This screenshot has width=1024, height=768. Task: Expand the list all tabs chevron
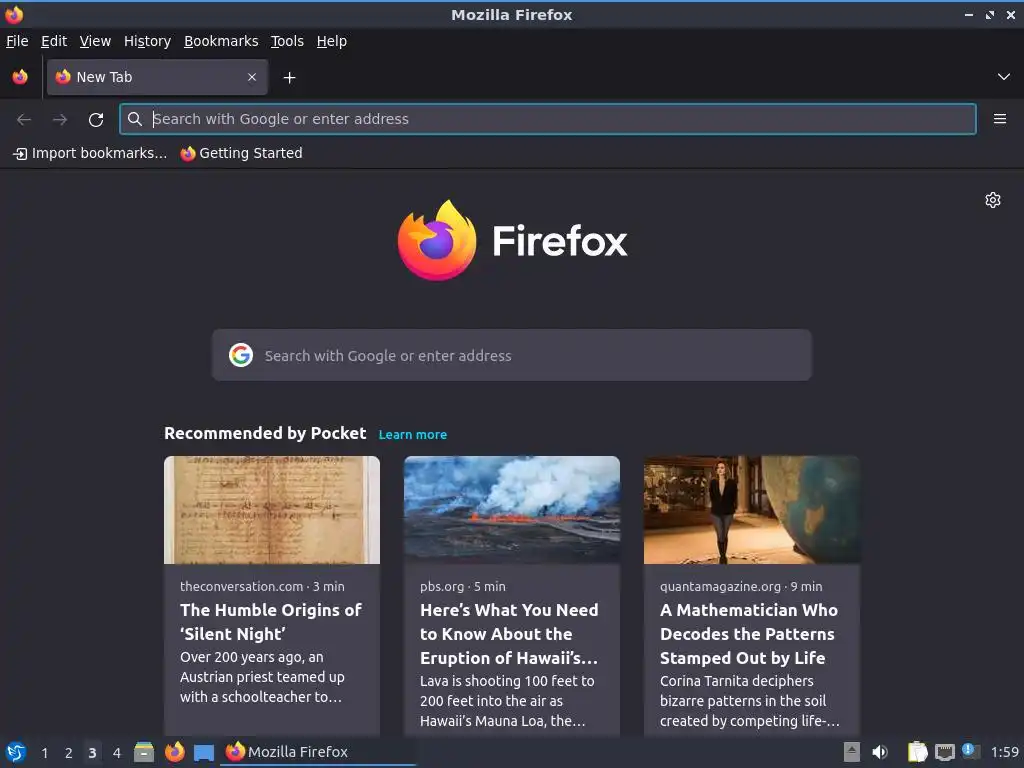pos(1004,77)
